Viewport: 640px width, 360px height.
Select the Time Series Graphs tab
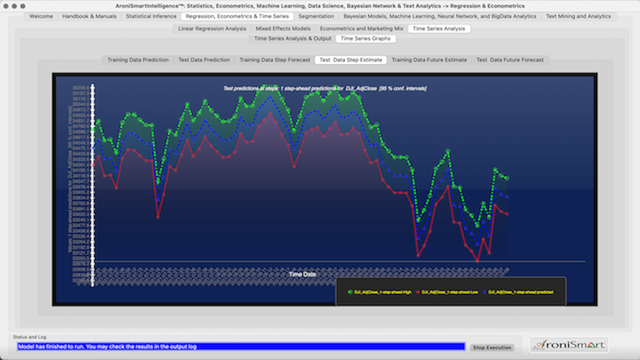[x=365, y=38]
